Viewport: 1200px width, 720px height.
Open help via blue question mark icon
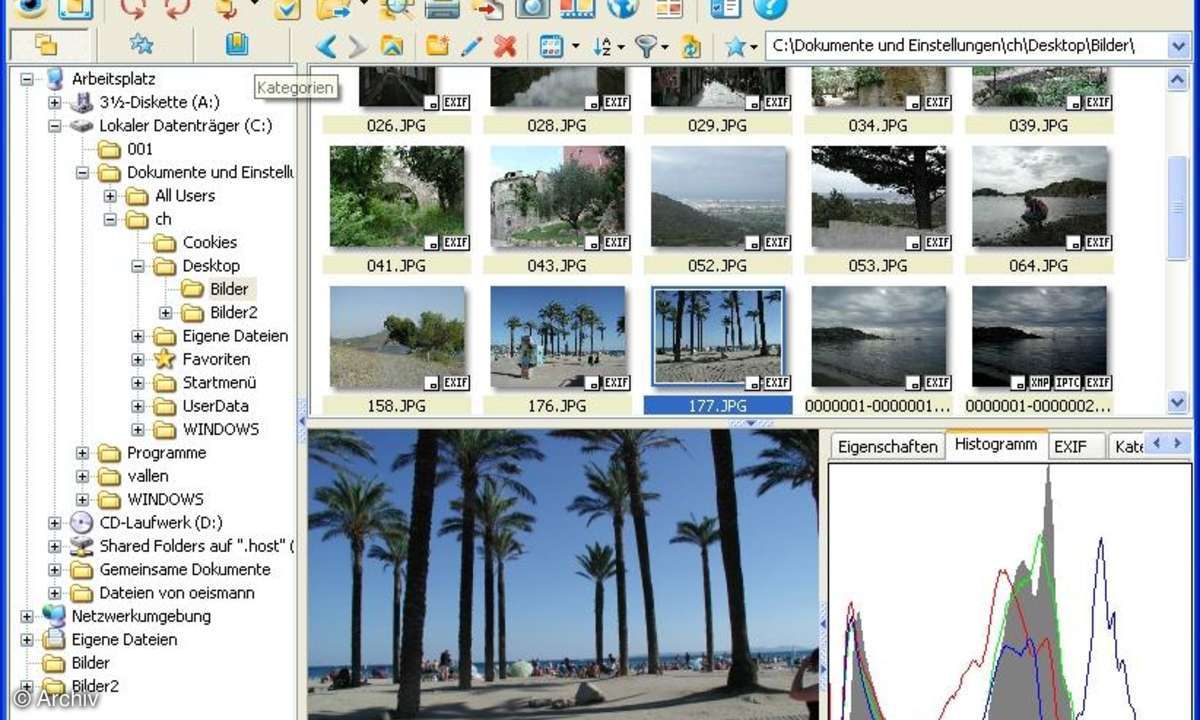pos(770,8)
